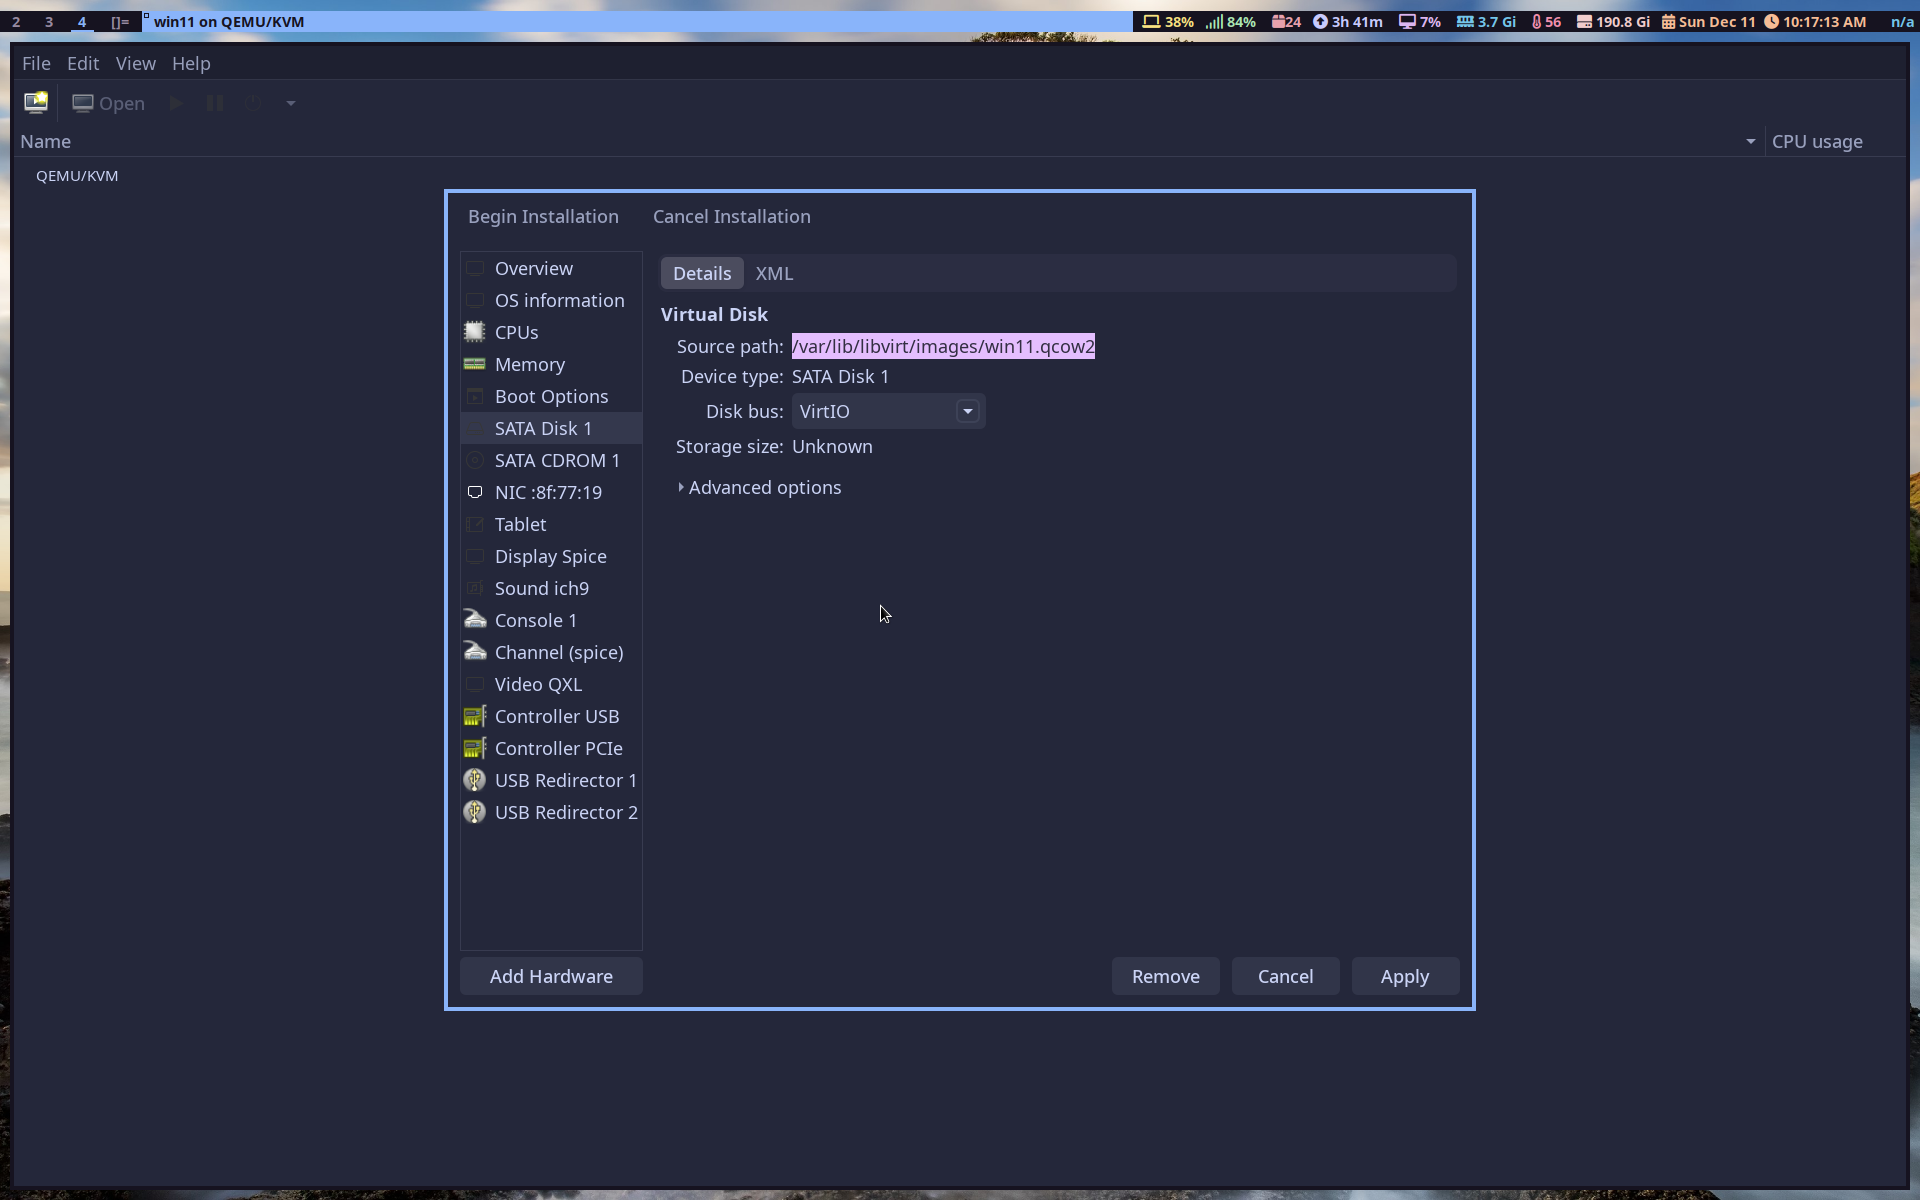Click the Begin Installation button
The width and height of the screenshot is (1920, 1200).
(543, 216)
